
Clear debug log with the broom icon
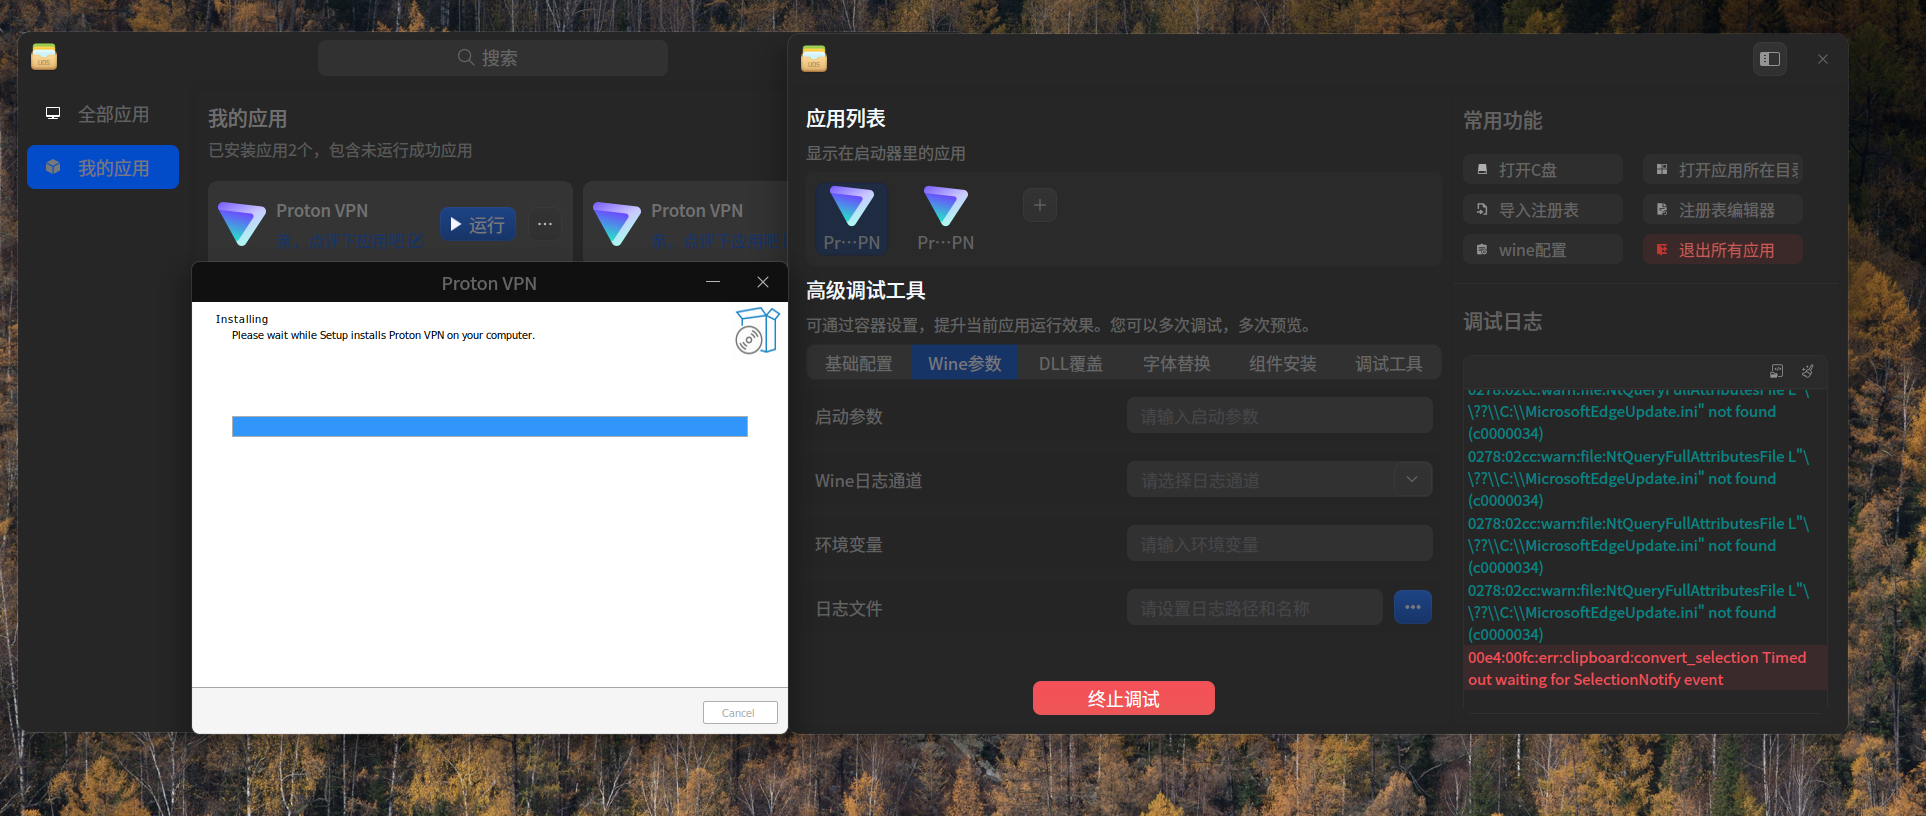(x=1808, y=371)
